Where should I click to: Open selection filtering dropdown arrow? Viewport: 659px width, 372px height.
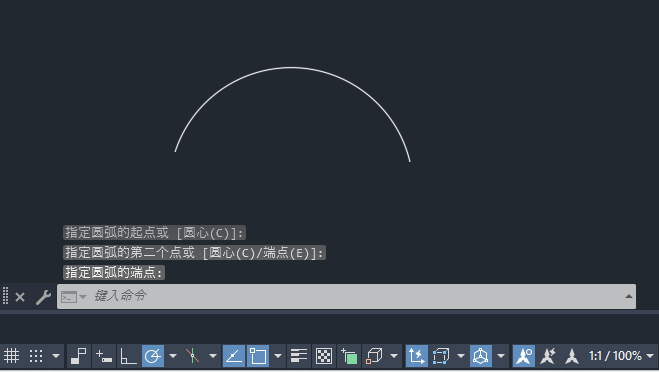[x=461, y=356]
